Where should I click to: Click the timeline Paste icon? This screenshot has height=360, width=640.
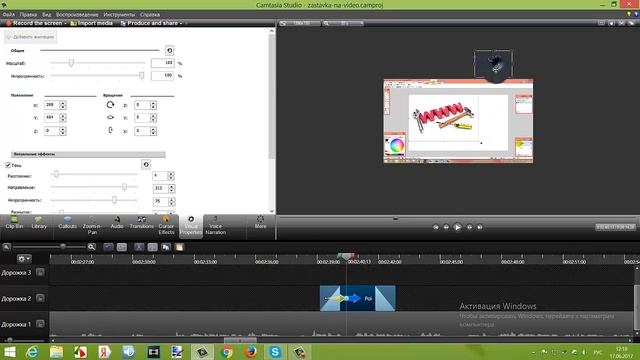[x=179, y=247]
